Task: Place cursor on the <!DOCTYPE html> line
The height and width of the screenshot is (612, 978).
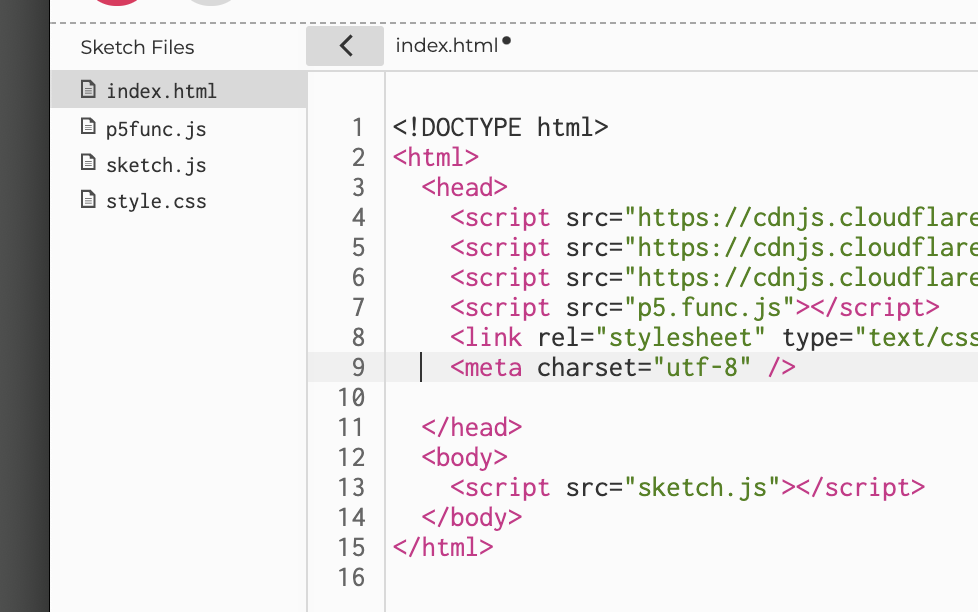Action: point(500,127)
